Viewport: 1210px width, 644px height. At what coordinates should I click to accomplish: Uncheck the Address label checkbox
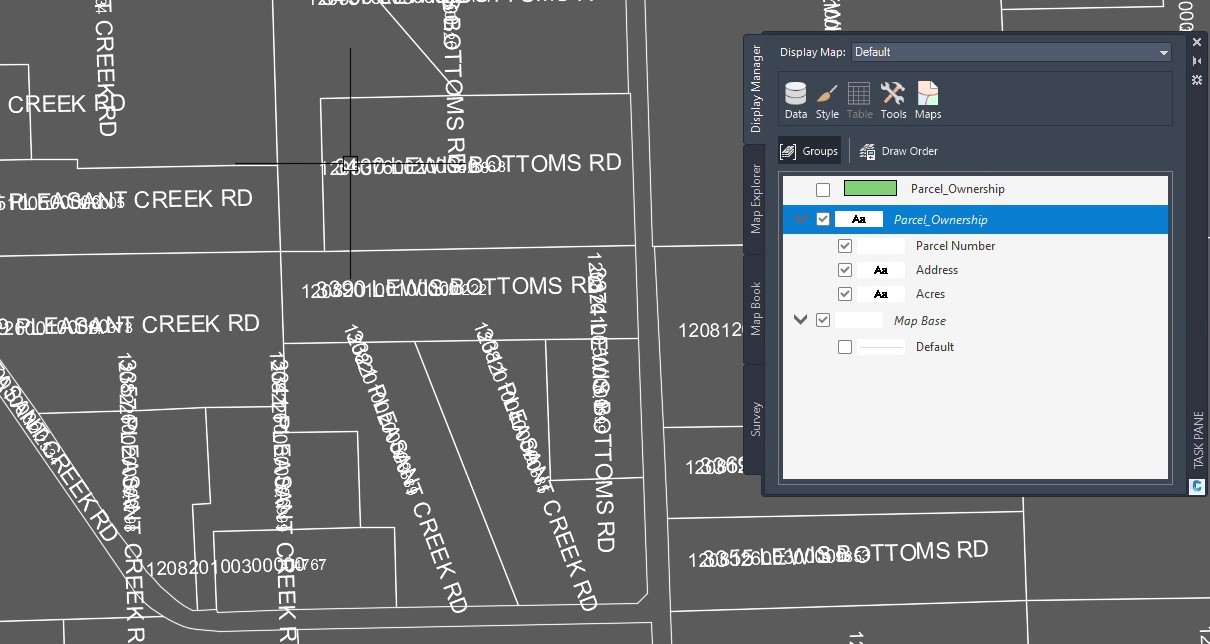click(x=845, y=269)
